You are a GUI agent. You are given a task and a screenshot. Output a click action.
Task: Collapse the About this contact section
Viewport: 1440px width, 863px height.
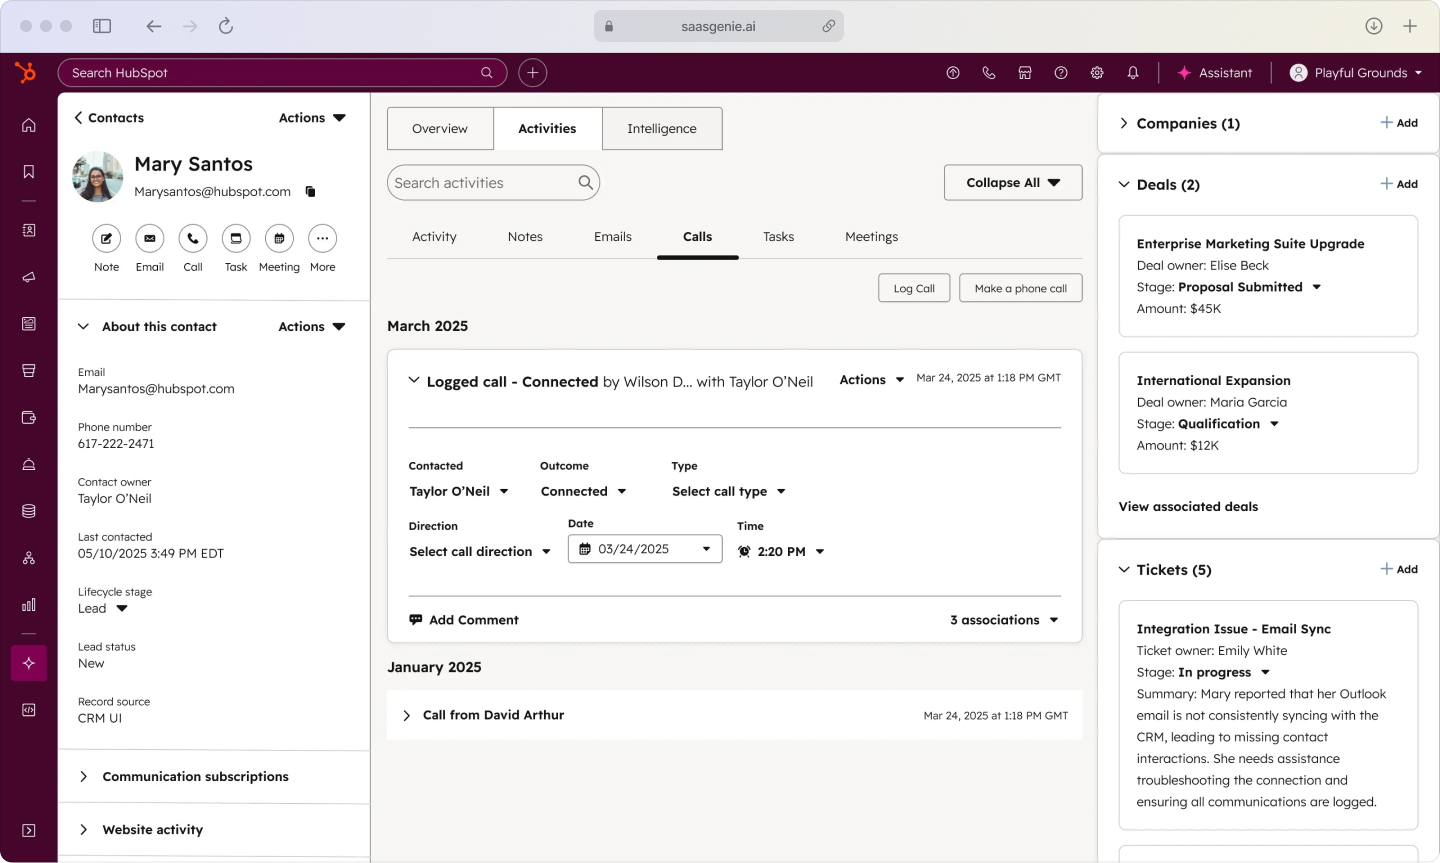[84, 327]
